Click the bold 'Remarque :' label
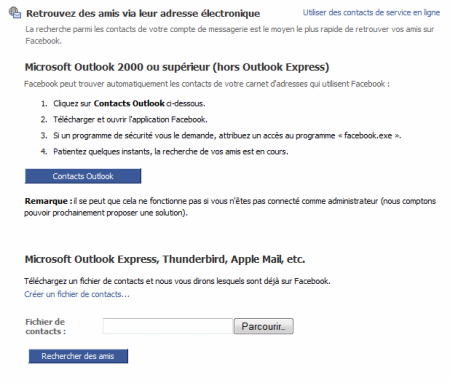This screenshot has width=450, height=383. (48, 201)
